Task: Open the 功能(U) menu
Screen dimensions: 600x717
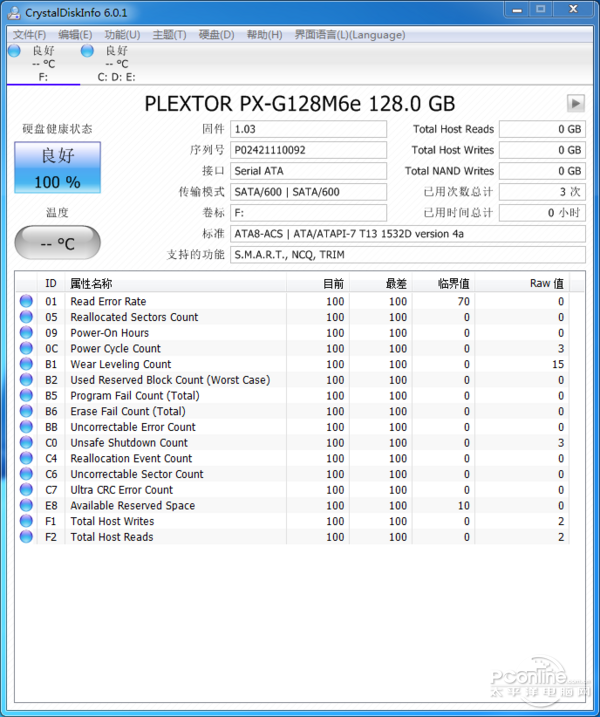Action: [122, 35]
